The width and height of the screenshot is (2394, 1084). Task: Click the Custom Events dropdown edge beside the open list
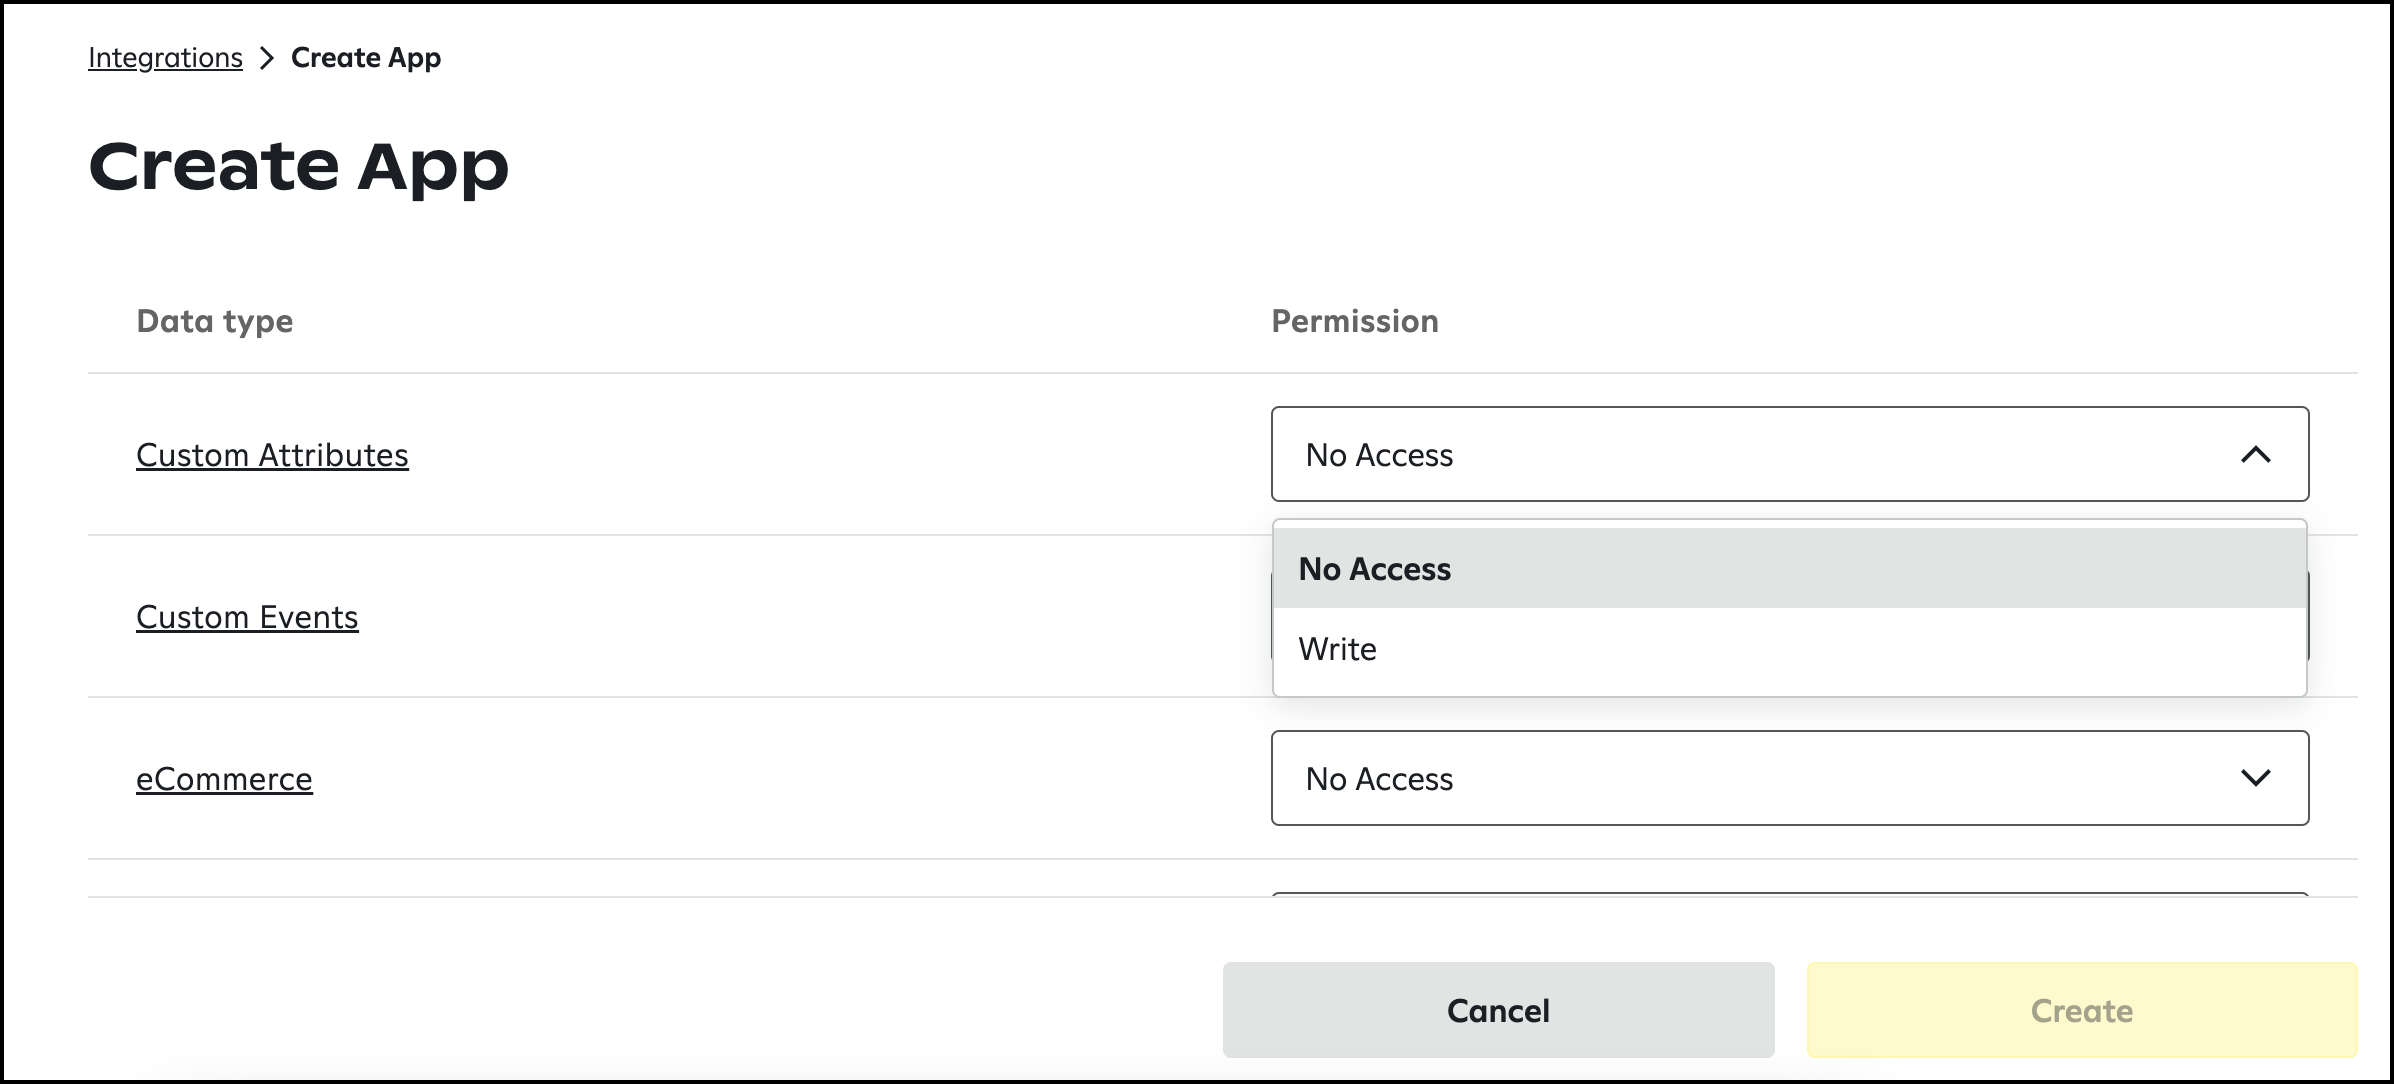[x=2308, y=616]
